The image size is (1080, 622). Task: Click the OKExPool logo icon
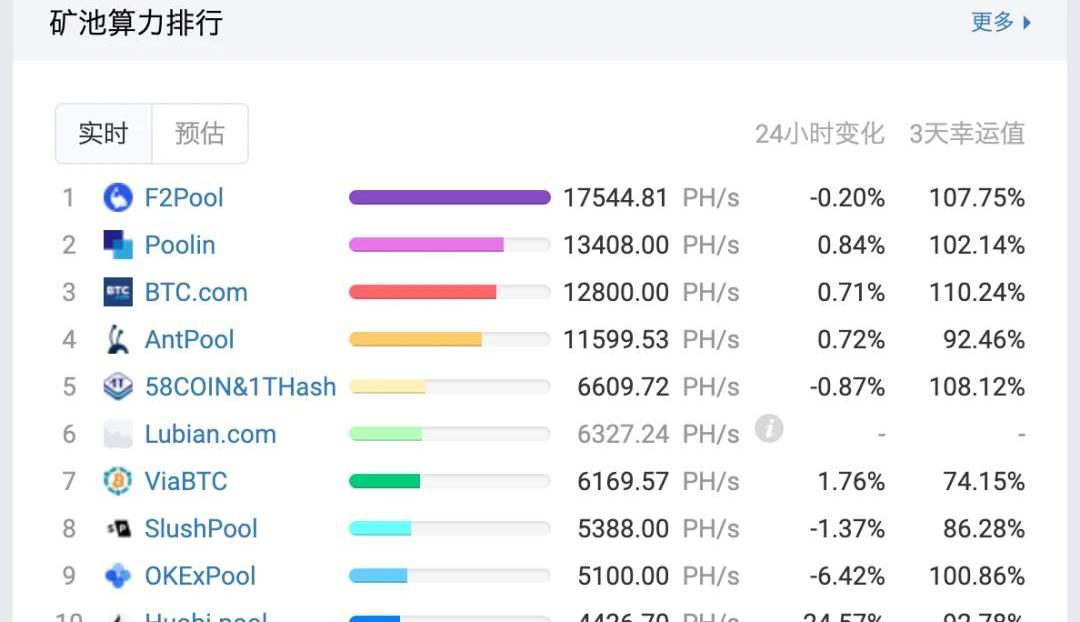[118, 576]
